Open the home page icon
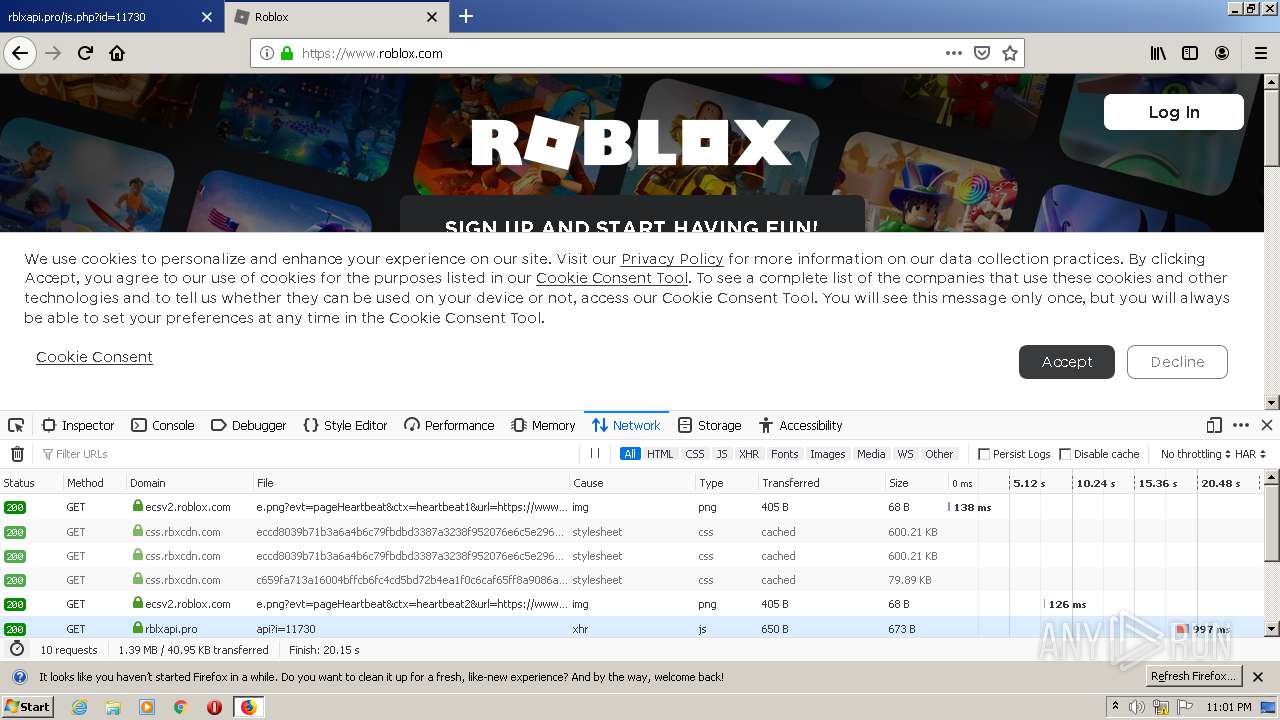The image size is (1280, 720). tap(117, 53)
